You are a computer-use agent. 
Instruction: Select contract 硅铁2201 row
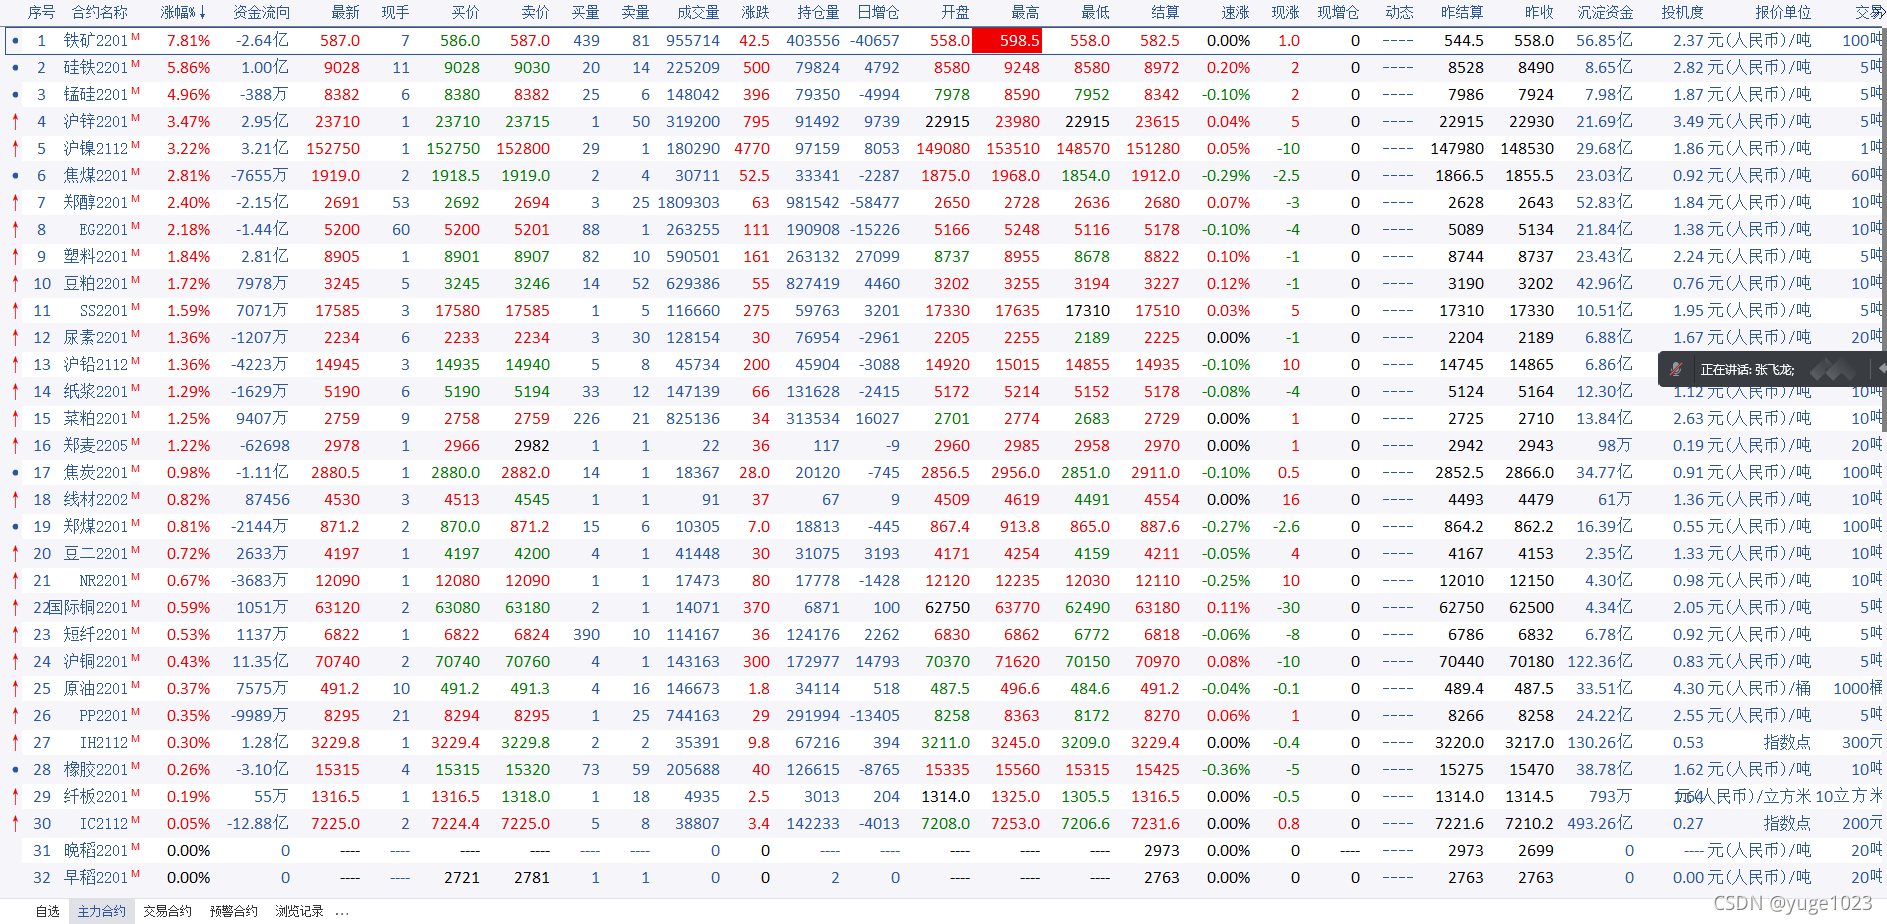pyautogui.click(x=943, y=68)
